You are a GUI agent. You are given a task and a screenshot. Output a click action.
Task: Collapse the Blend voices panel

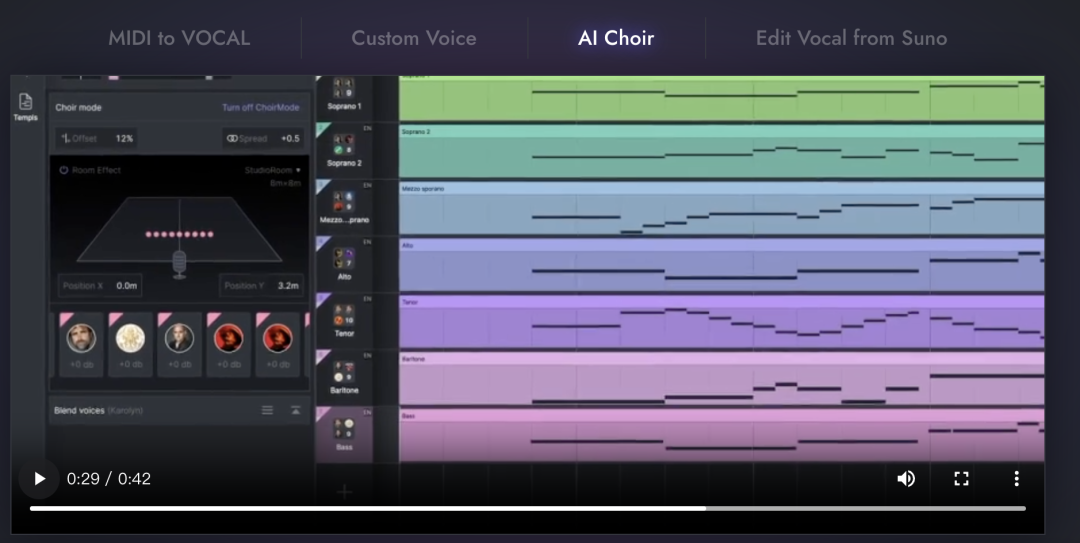[x=295, y=410]
